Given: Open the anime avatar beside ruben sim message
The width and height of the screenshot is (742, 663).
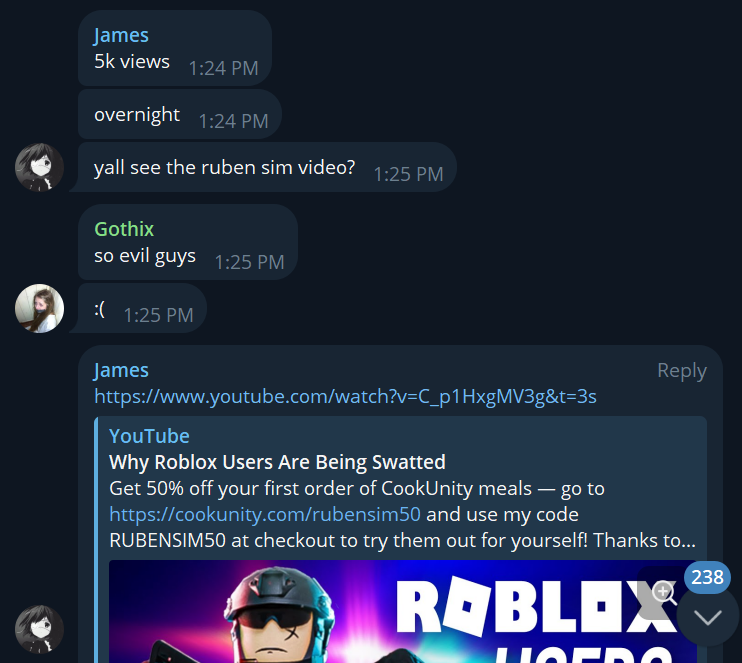Looking at the screenshot, I should pyautogui.click(x=39, y=167).
